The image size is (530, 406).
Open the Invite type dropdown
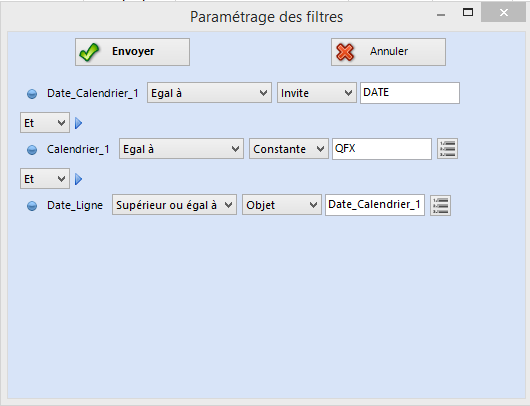pyautogui.click(x=317, y=93)
